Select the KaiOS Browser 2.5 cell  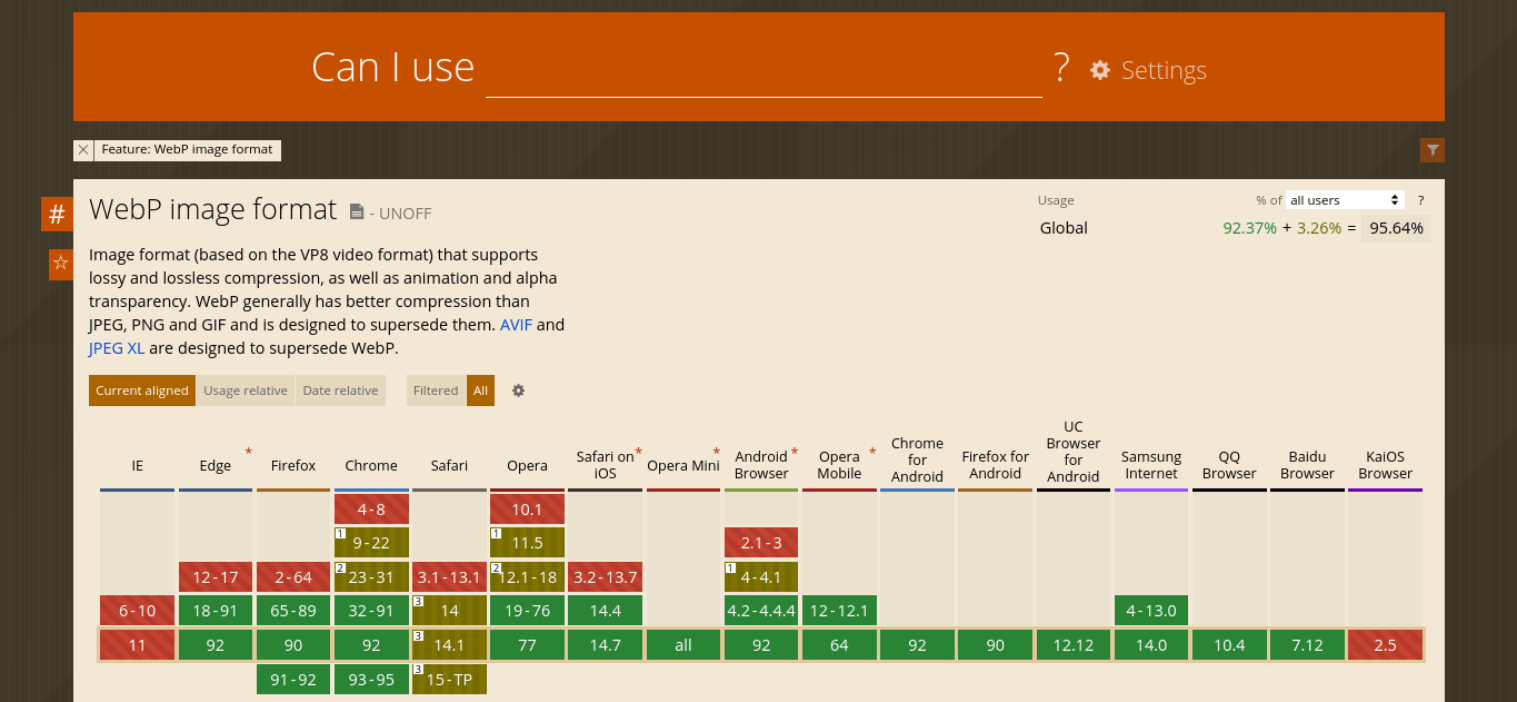pos(1385,645)
